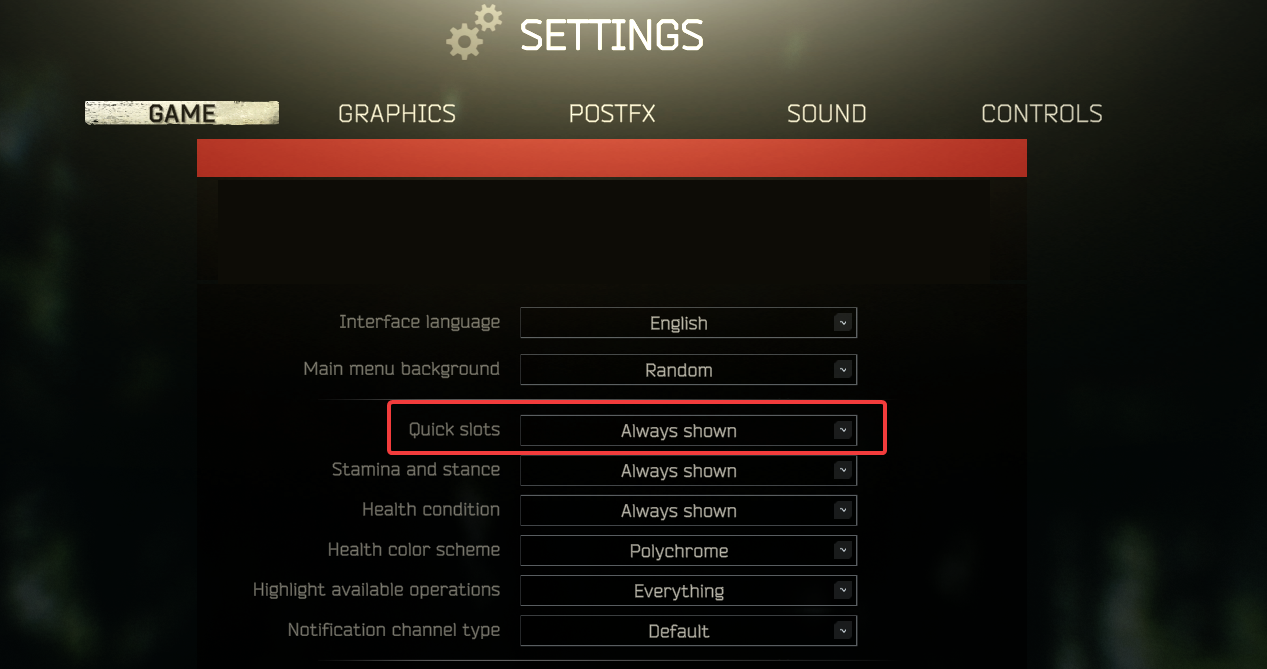Open Stamina and stance Always shown dropdown

pyautogui.click(x=688, y=471)
